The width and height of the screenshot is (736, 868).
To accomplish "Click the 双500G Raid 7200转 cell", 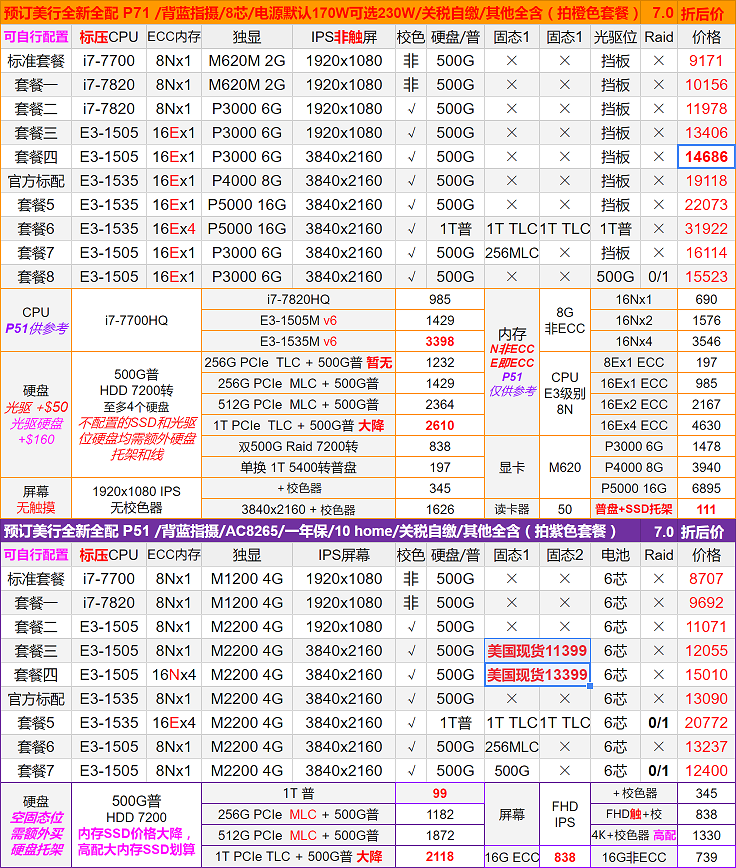I will (x=298, y=447).
